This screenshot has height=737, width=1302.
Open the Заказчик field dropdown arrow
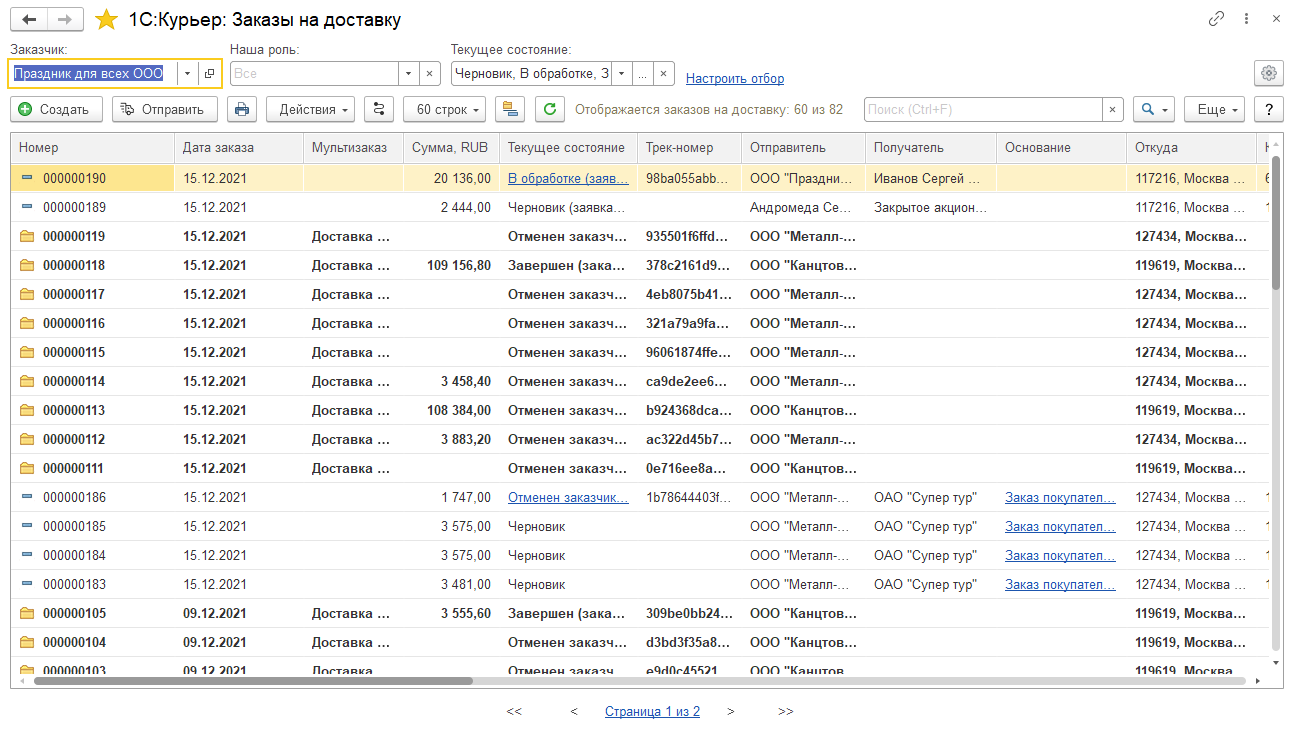187,73
